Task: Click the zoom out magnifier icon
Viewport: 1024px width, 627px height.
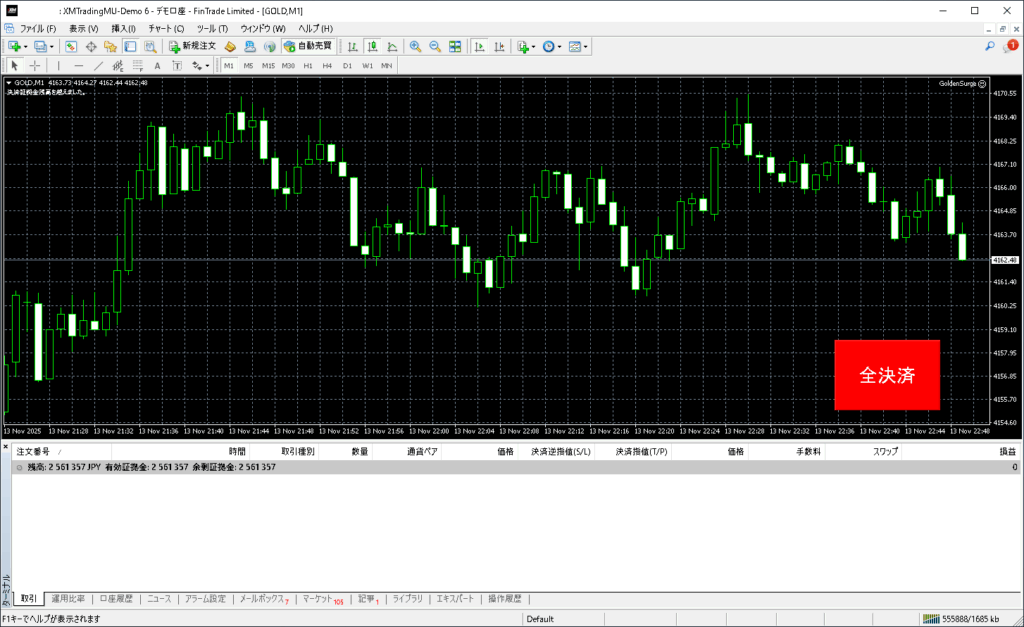Action: pyautogui.click(x=435, y=46)
